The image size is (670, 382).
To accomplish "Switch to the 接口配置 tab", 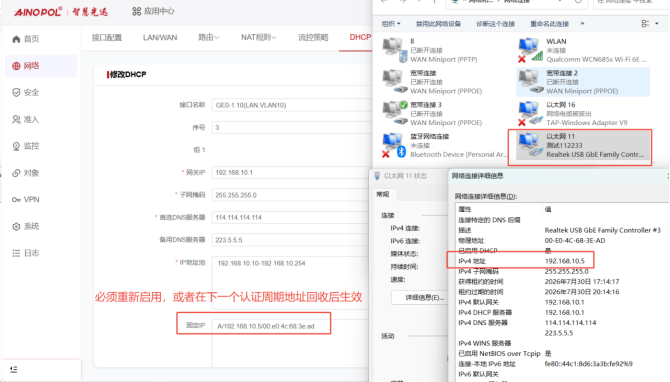I will coord(107,38).
